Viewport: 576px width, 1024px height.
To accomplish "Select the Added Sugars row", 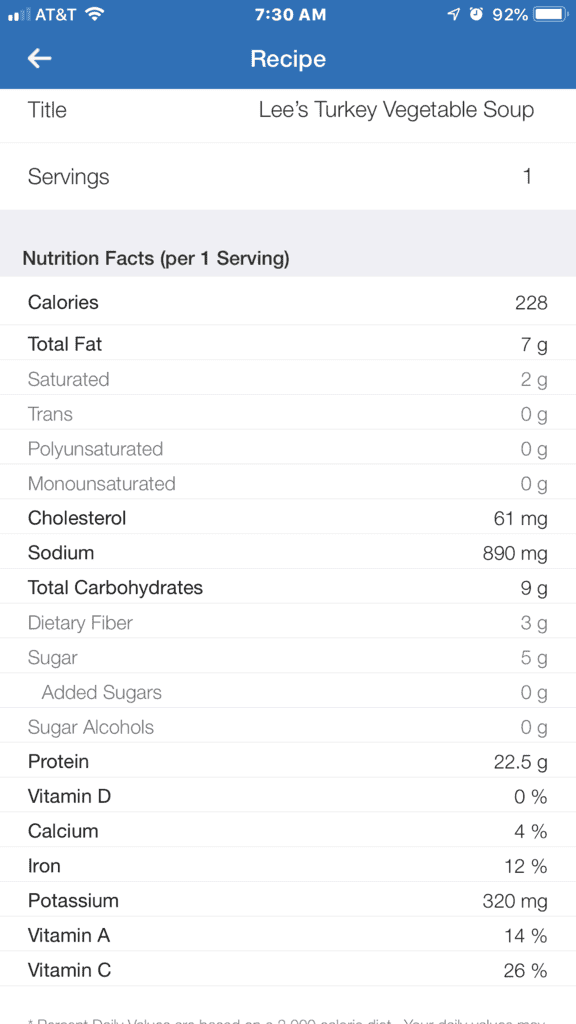I will pos(288,692).
